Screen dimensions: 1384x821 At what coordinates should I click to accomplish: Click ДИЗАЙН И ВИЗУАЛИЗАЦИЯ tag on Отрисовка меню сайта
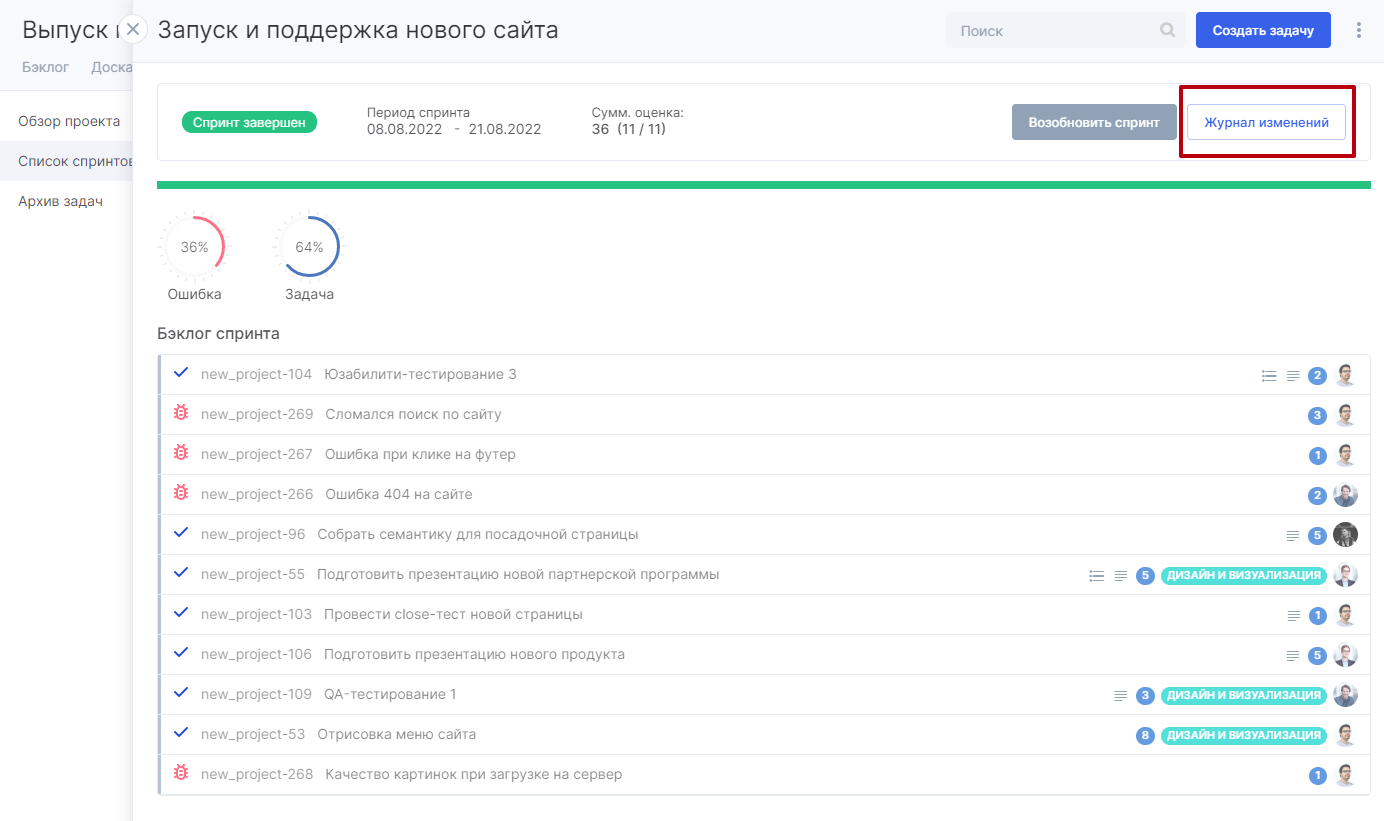pyautogui.click(x=1244, y=735)
